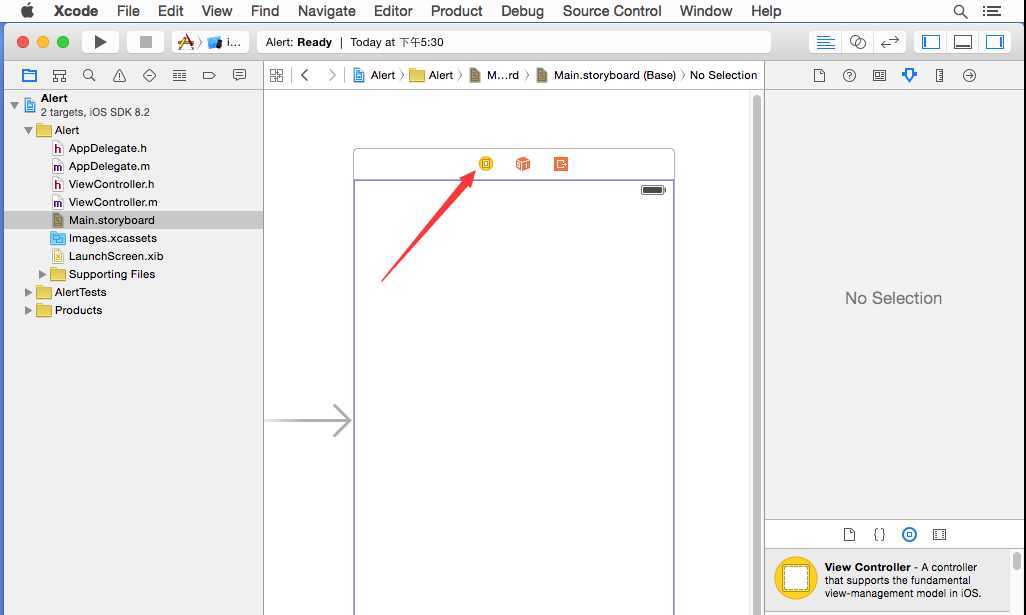Viewport: 1026px width, 615px height.
Task: Show the Size inspector ruler icon
Action: [x=940, y=75]
